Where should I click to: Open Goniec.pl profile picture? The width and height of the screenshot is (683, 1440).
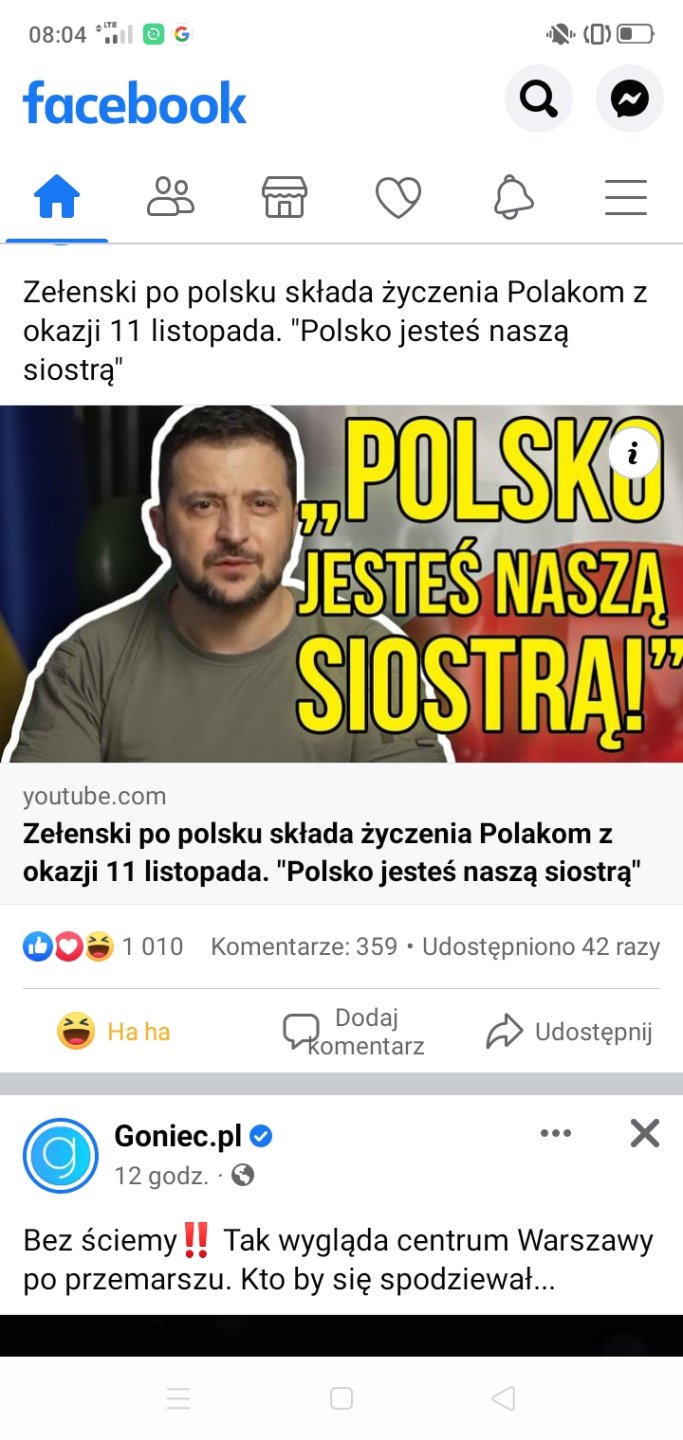[61, 1155]
